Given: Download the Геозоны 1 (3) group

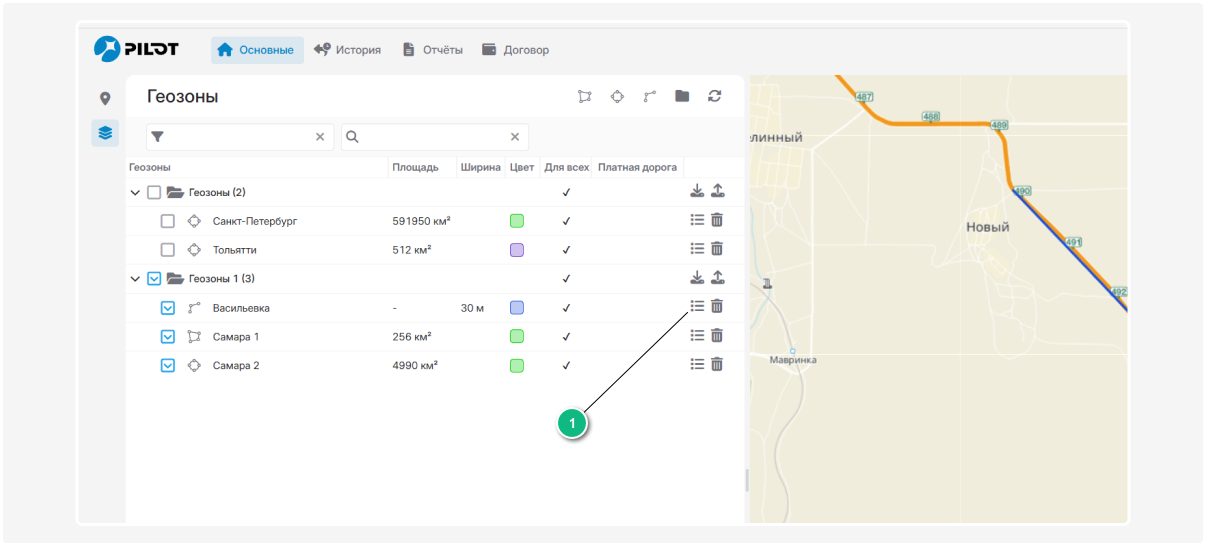Looking at the screenshot, I should [x=697, y=277].
